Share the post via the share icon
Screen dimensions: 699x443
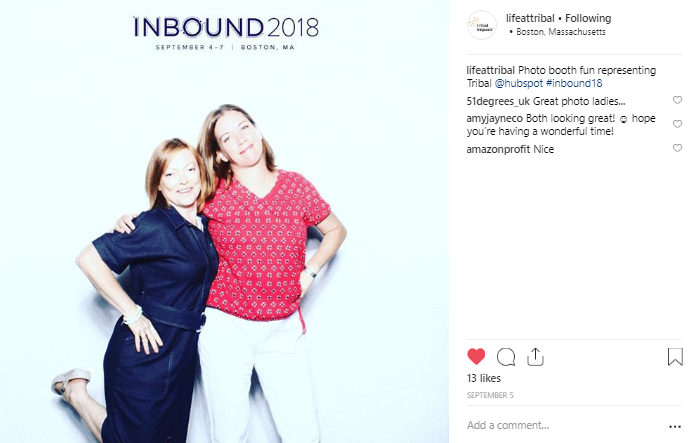click(x=535, y=357)
